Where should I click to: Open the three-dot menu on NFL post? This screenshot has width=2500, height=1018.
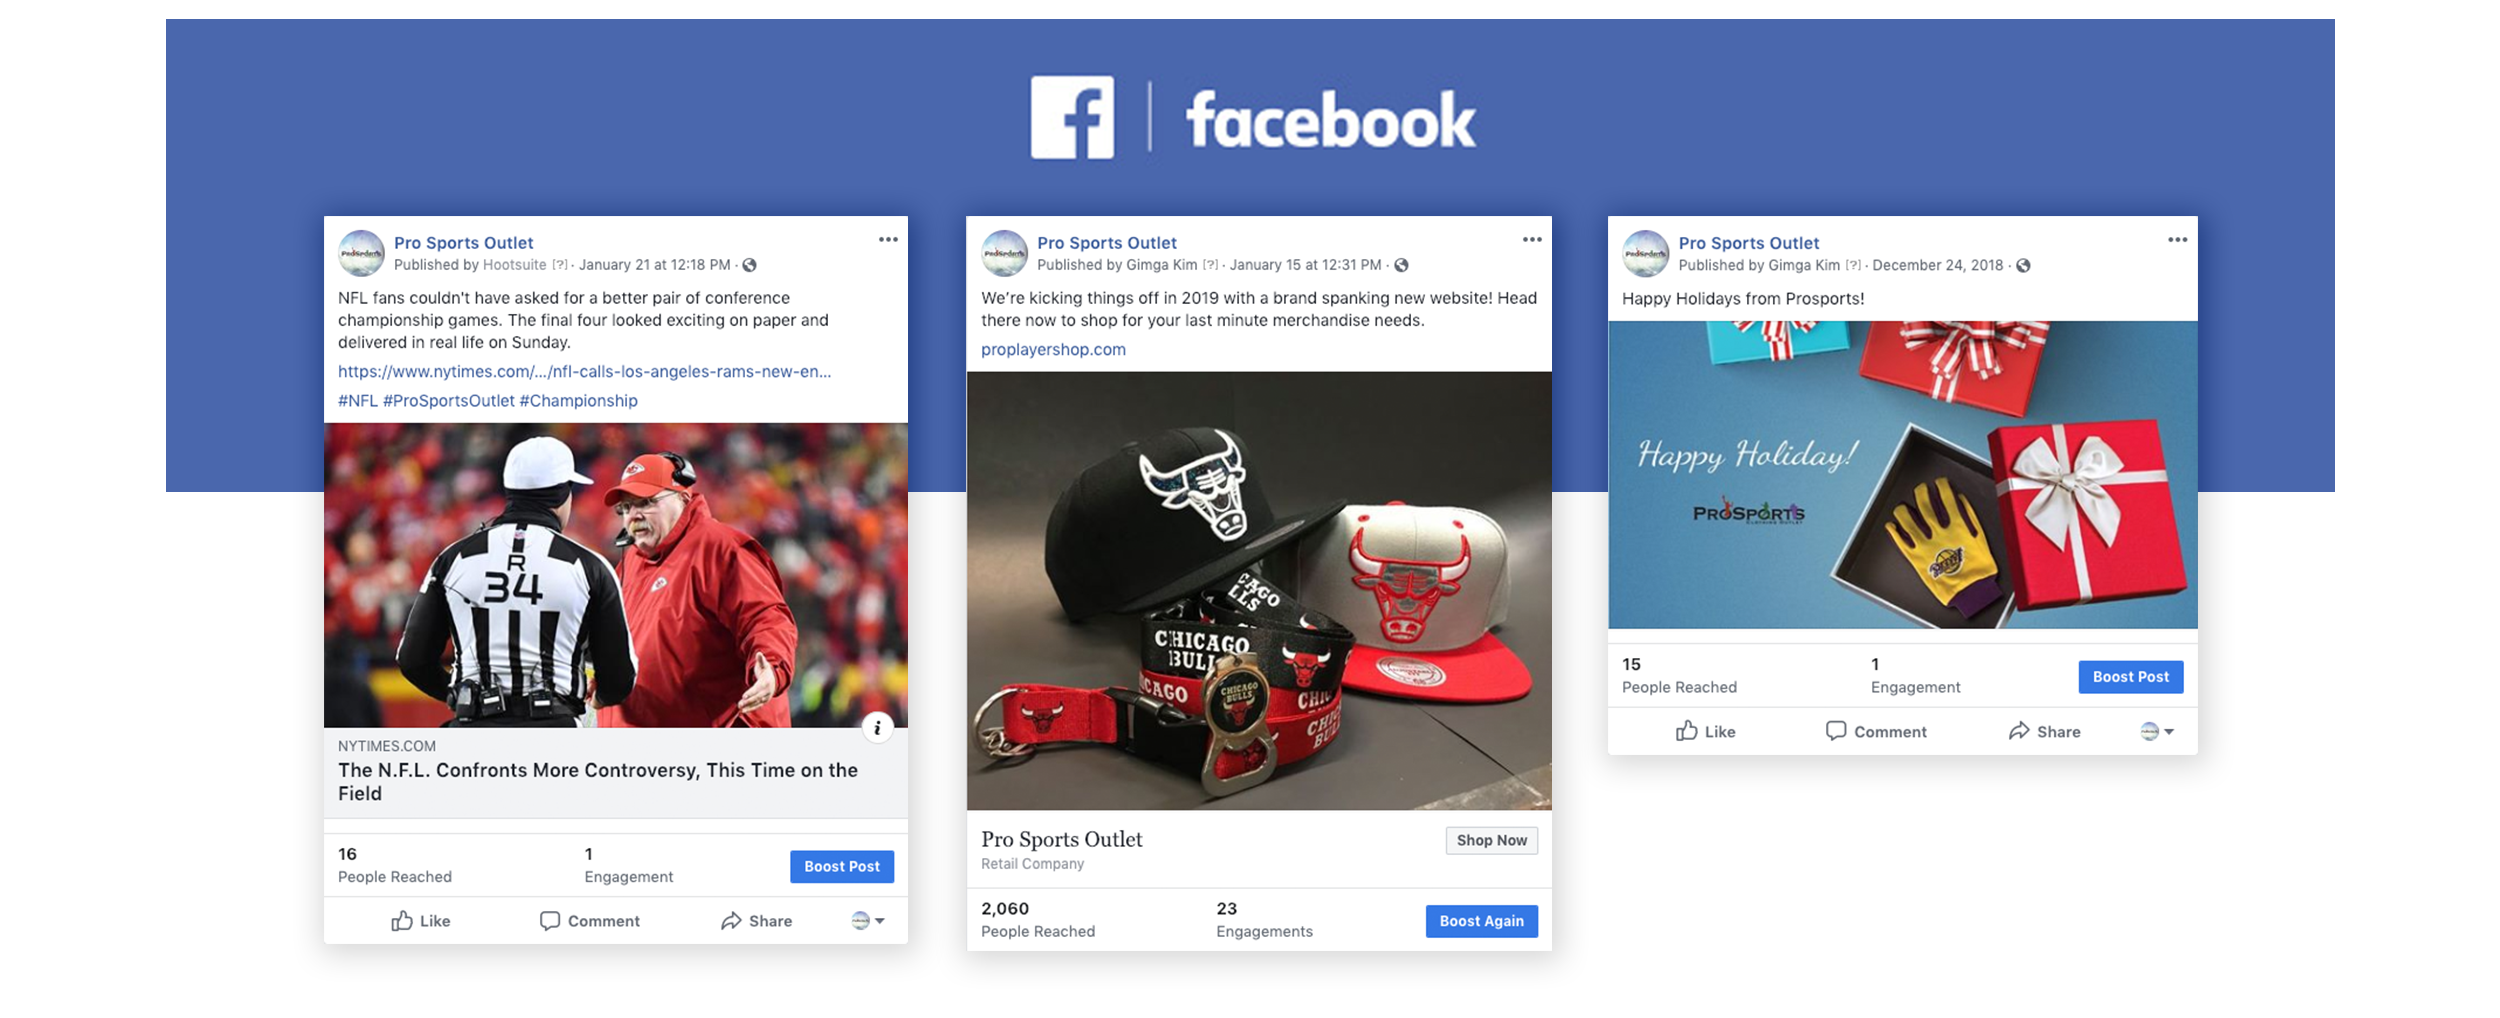[887, 240]
